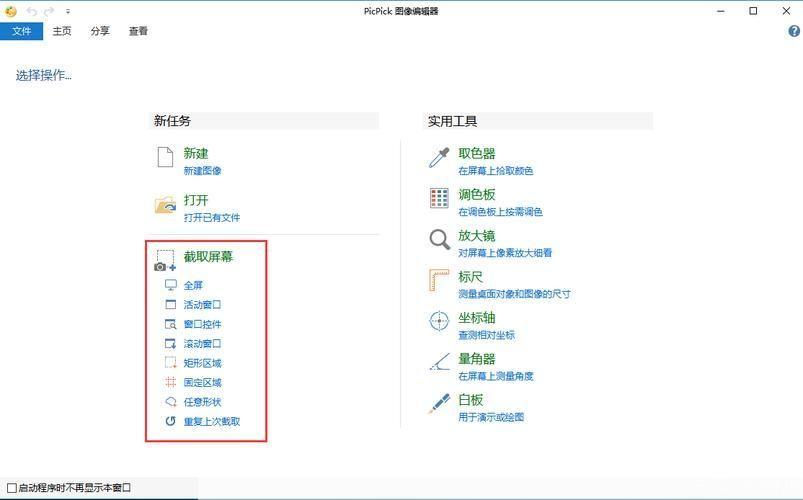
Task: Click the 在屏幕上测量角度 description
Action: coord(495,376)
